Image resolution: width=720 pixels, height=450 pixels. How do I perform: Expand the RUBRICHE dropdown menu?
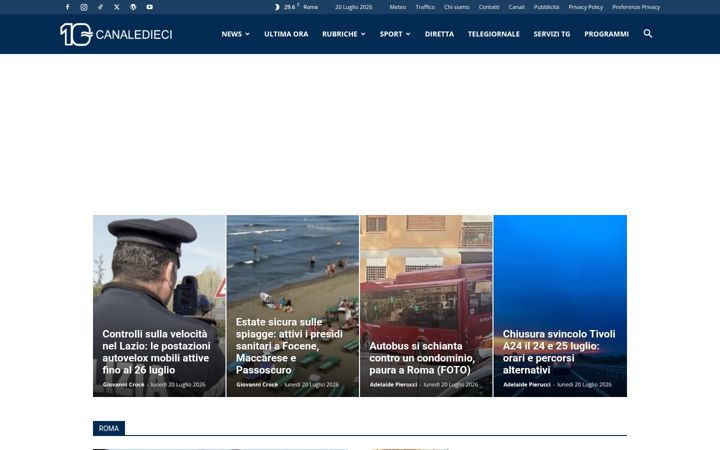pos(344,34)
